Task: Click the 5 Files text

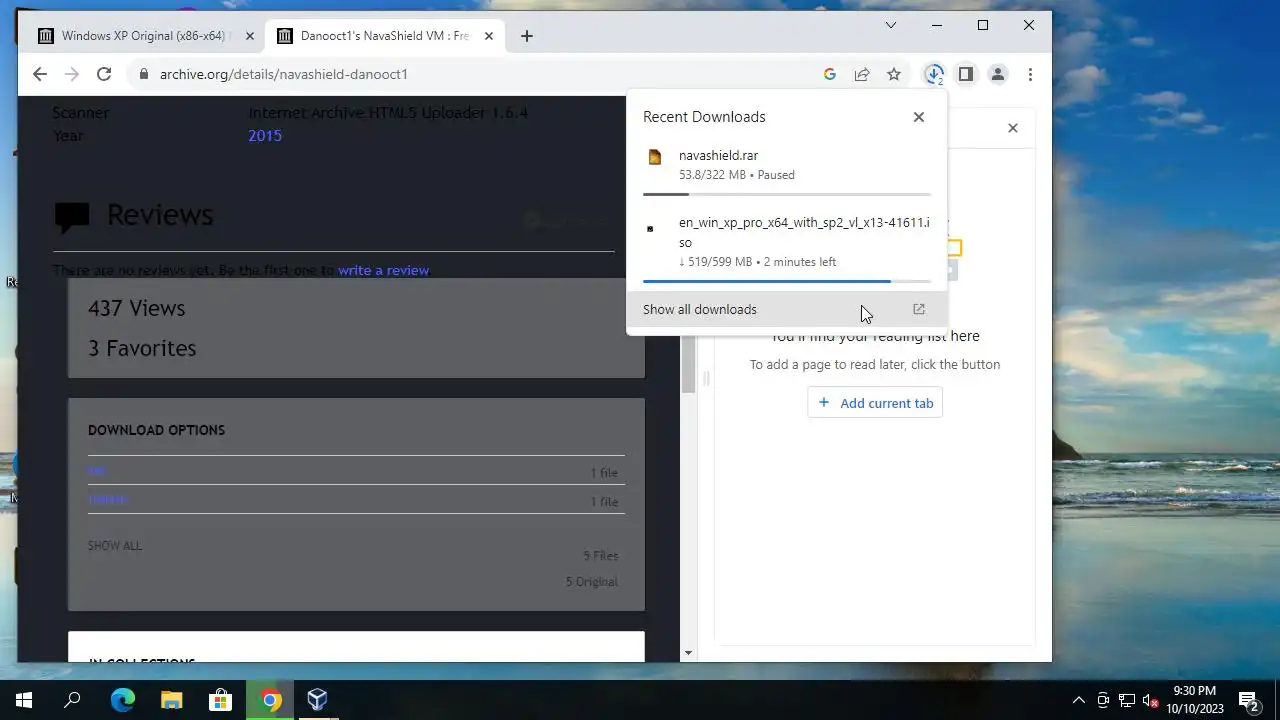Action: [601, 556]
